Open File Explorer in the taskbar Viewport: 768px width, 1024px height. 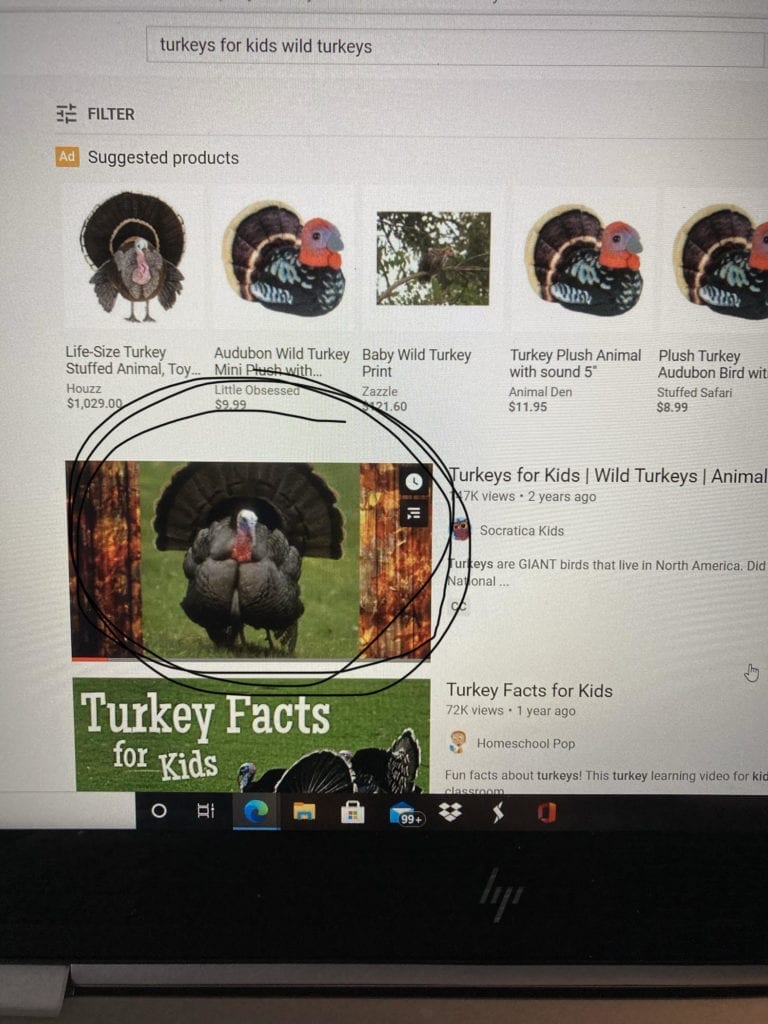tap(304, 812)
